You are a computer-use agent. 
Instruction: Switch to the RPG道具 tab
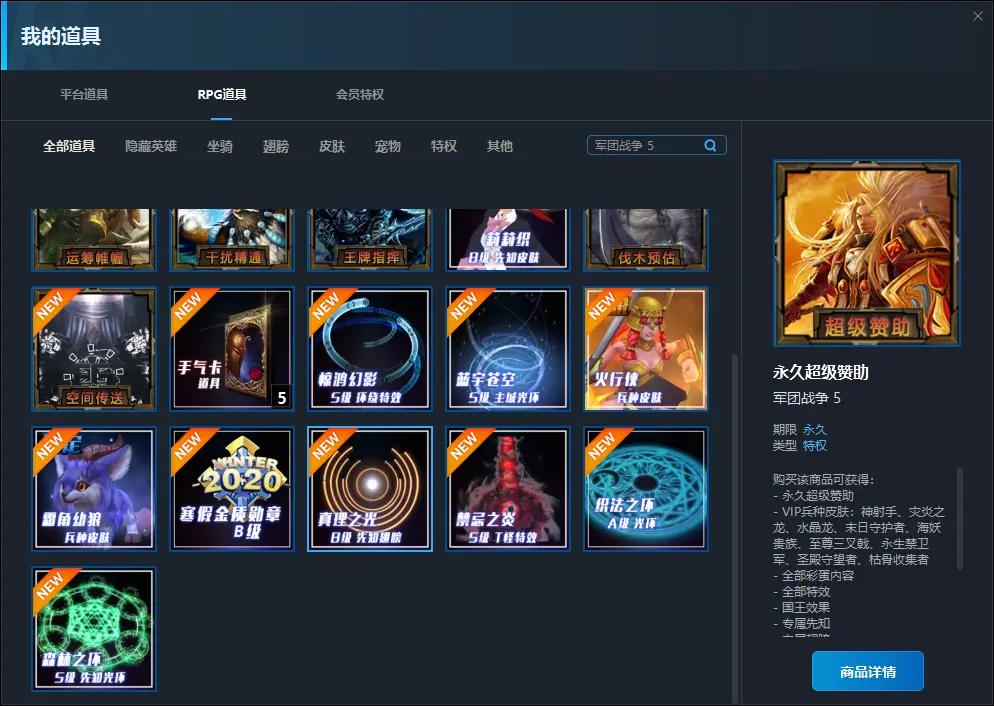pos(222,94)
